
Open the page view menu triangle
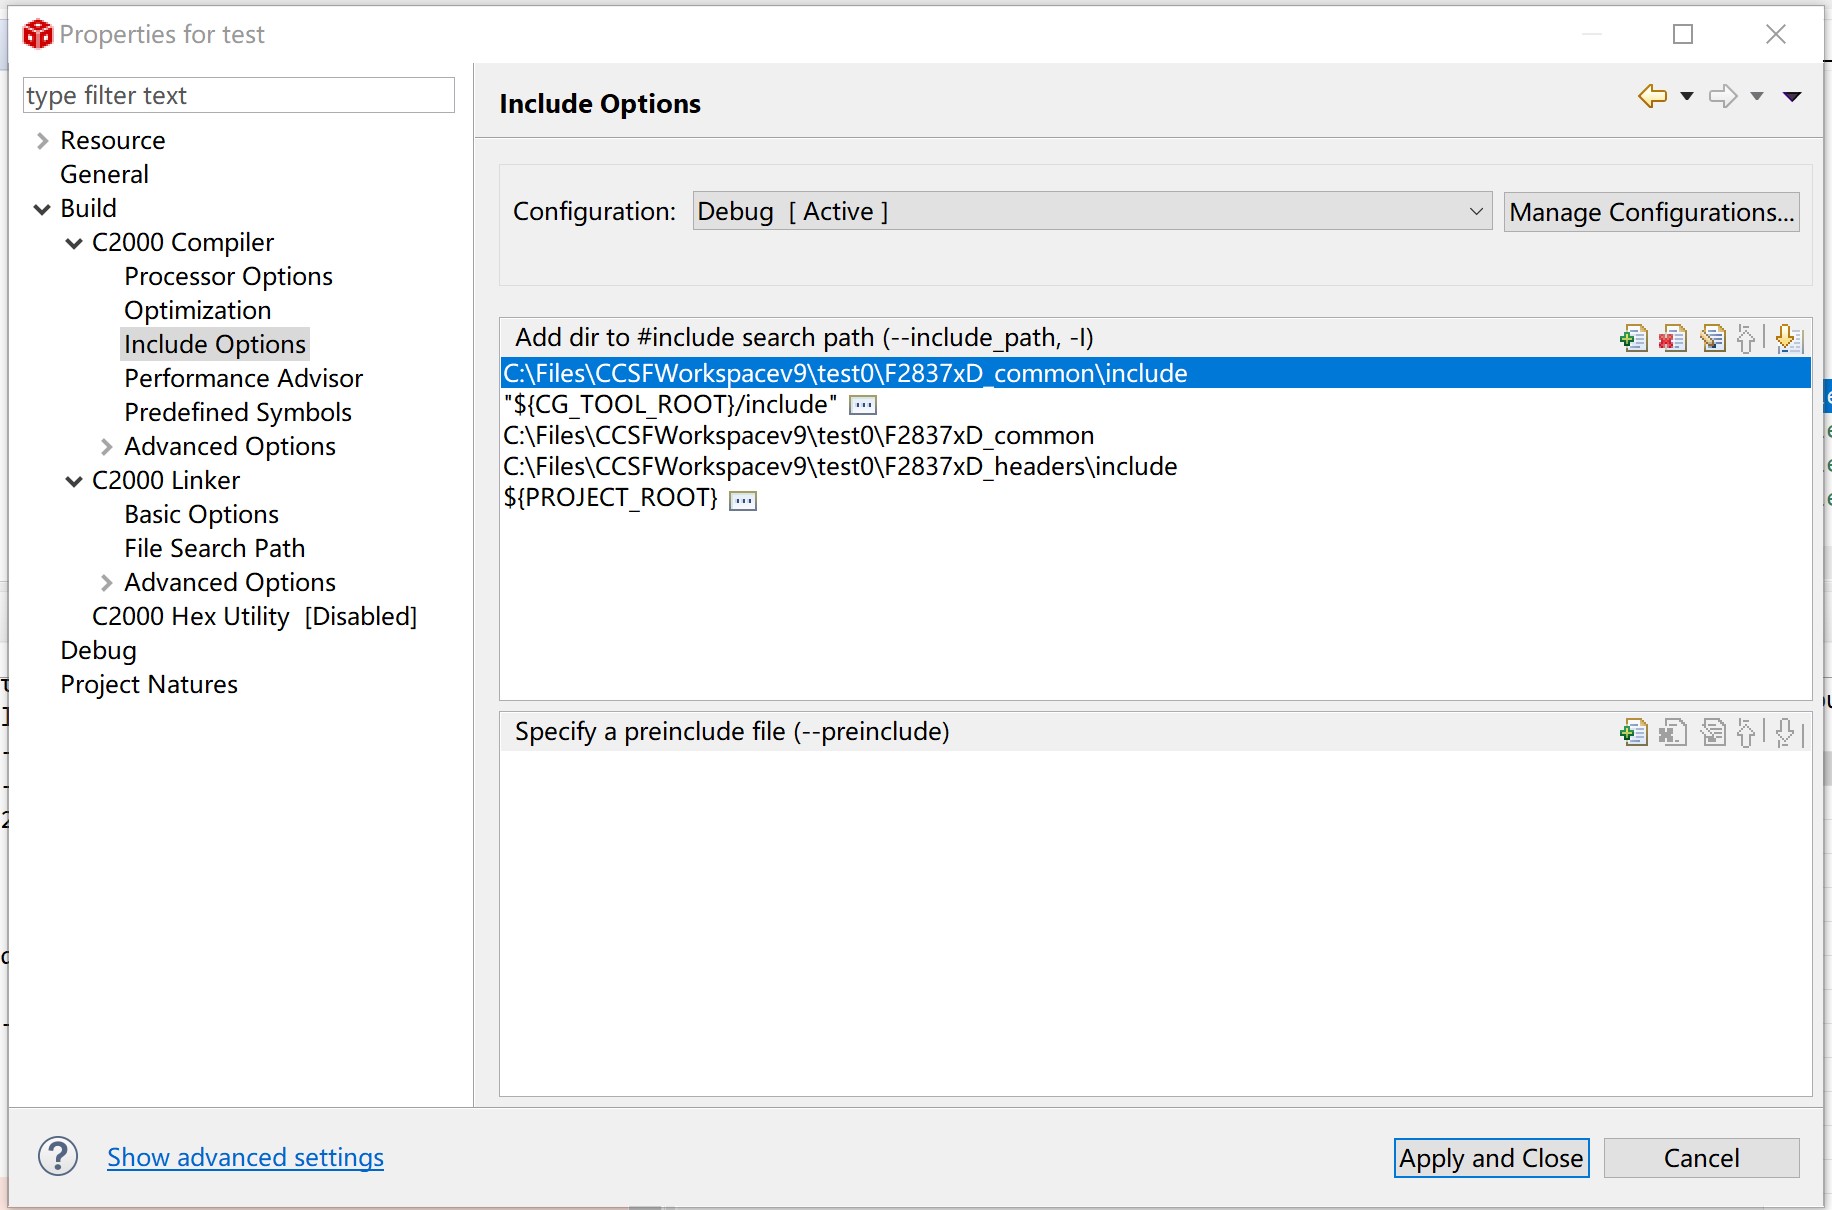coord(1792,96)
